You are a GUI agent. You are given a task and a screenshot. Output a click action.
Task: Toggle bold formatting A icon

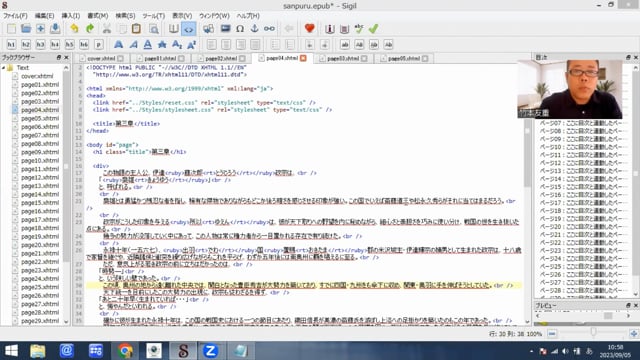118,44
